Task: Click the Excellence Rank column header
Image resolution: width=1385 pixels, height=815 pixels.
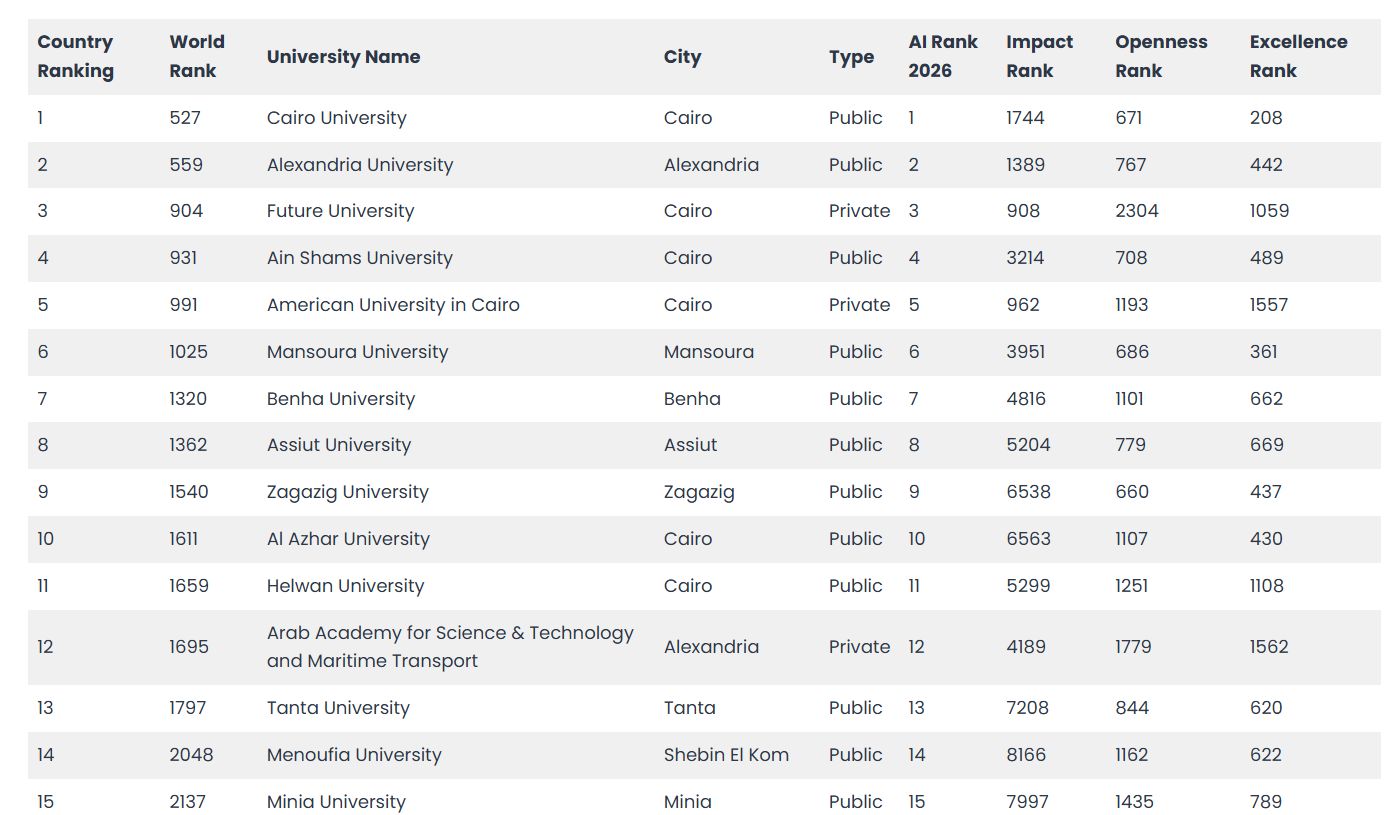Action: coord(1298,56)
